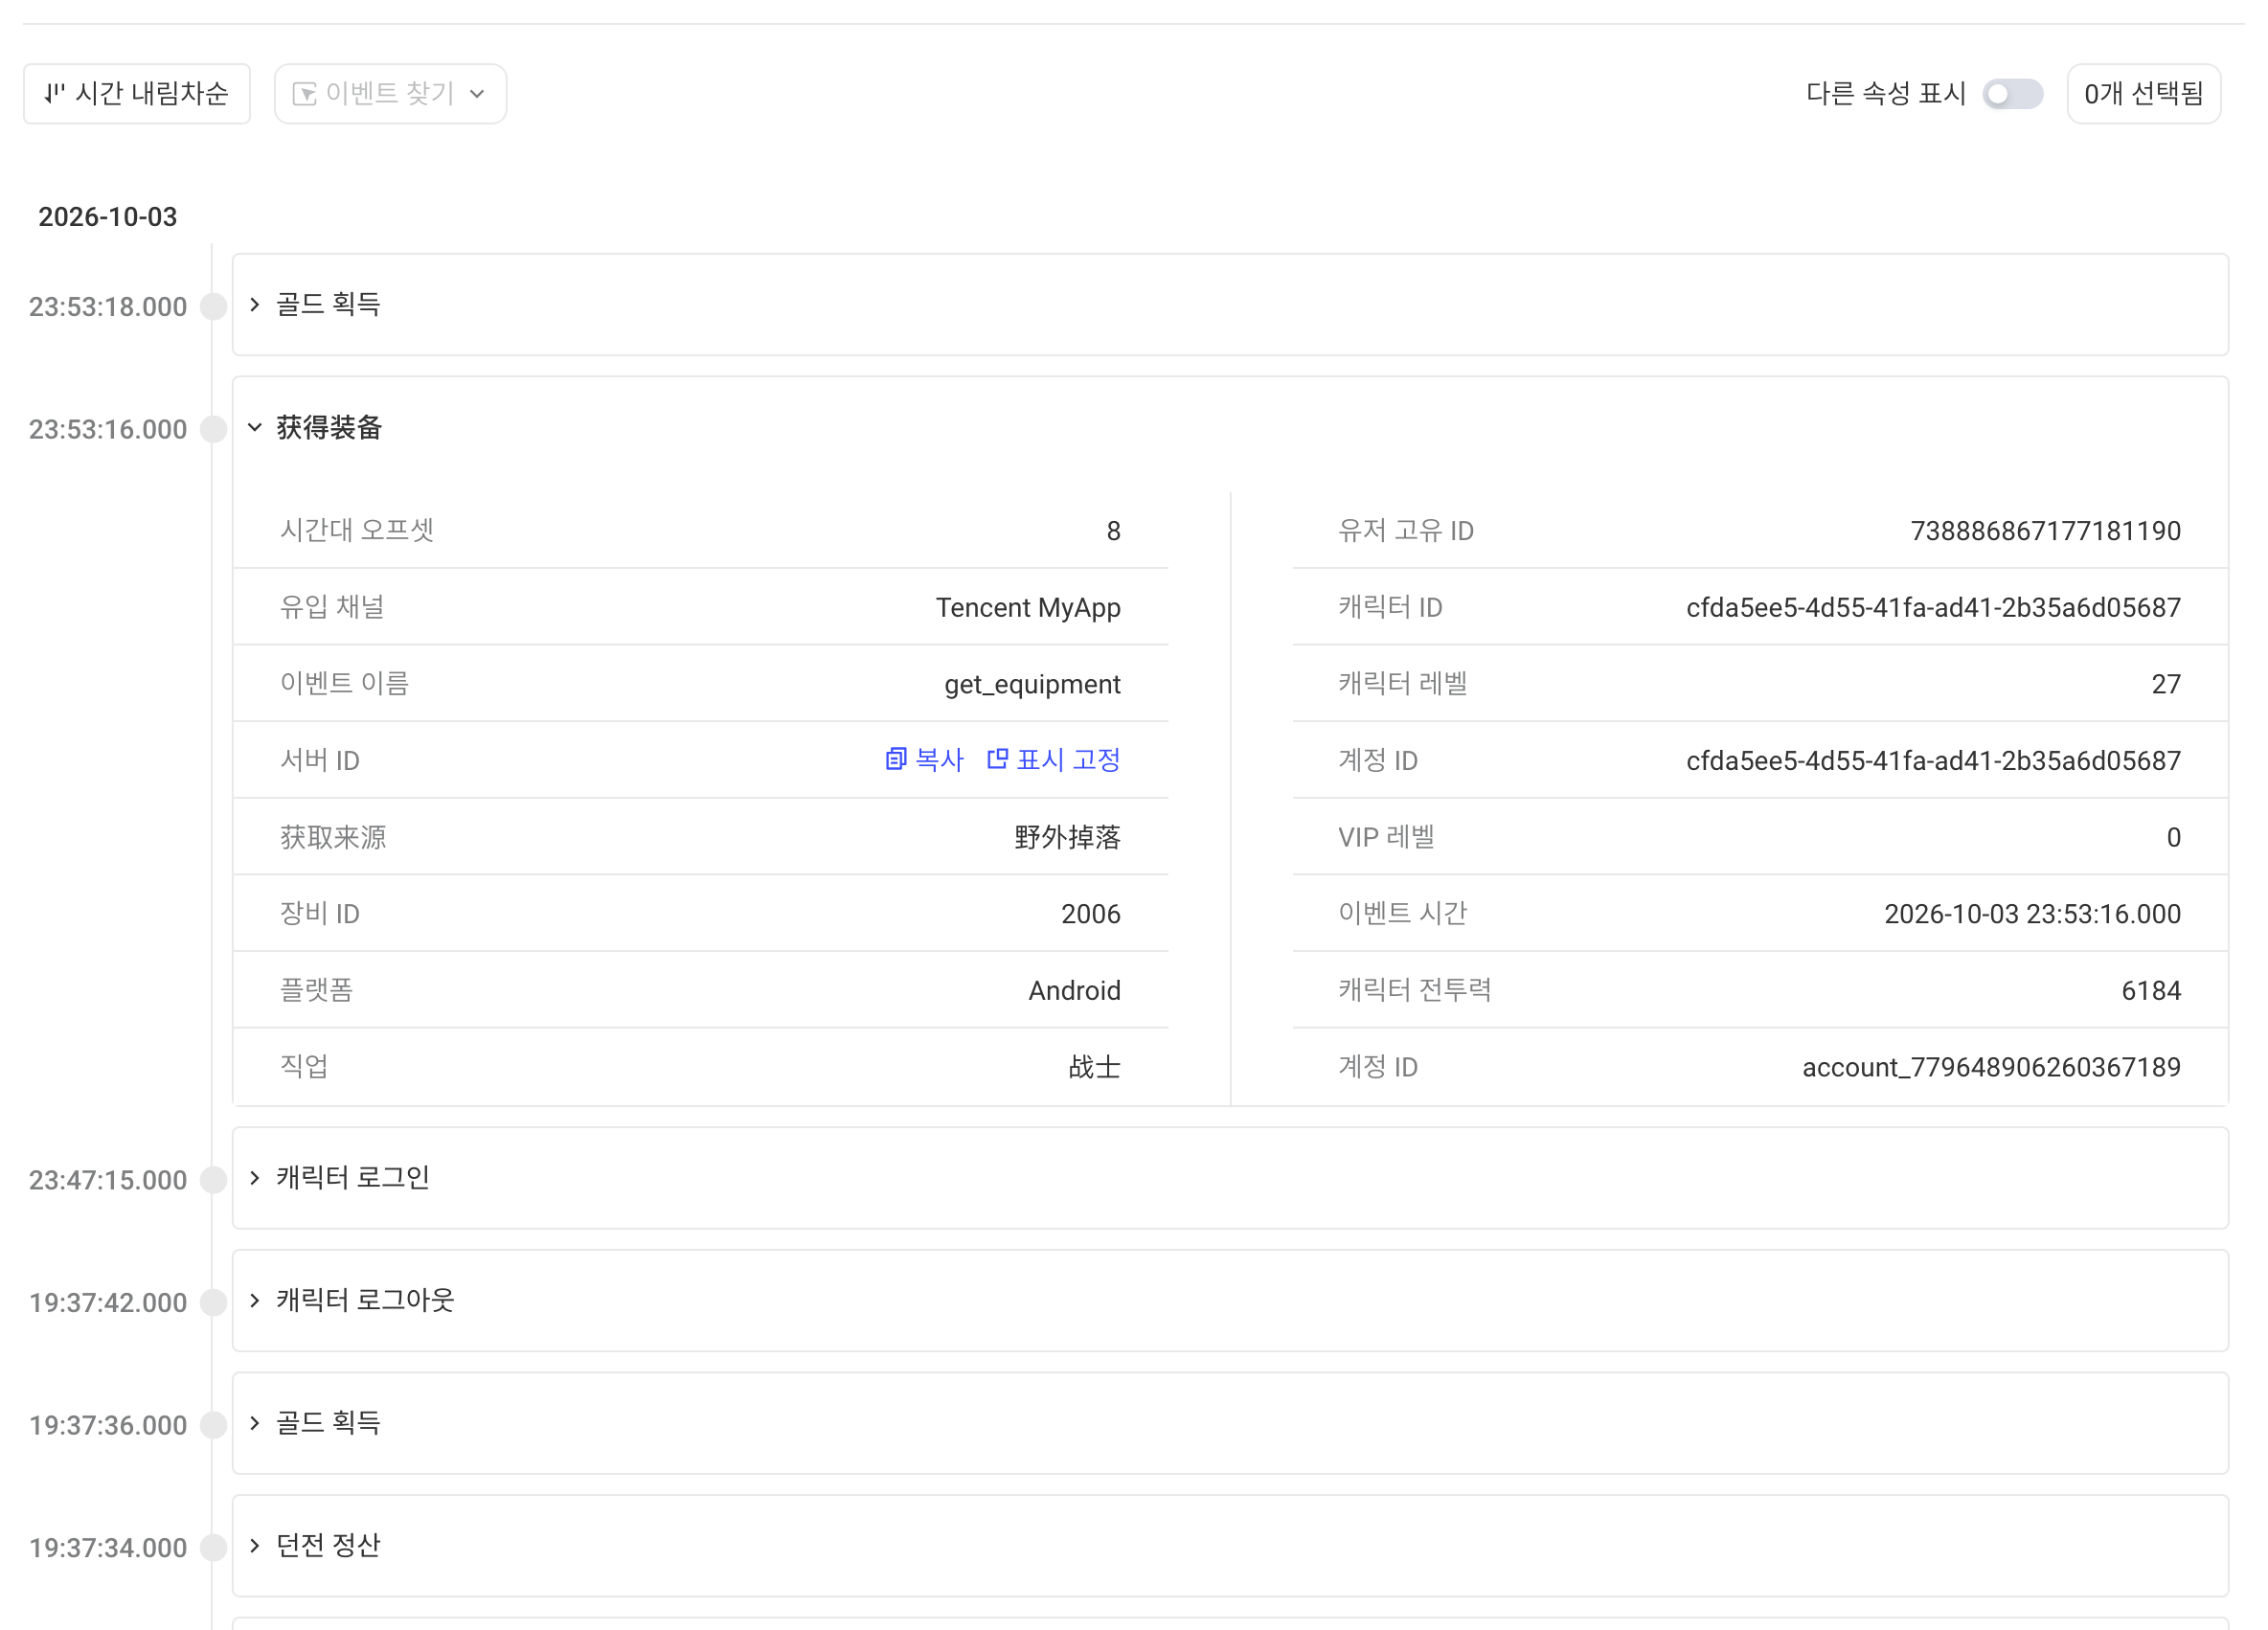Viewport: 2268px width, 1630px height.
Task: Select timeline marker at 19:37:42.000
Action: tap(213, 1302)
